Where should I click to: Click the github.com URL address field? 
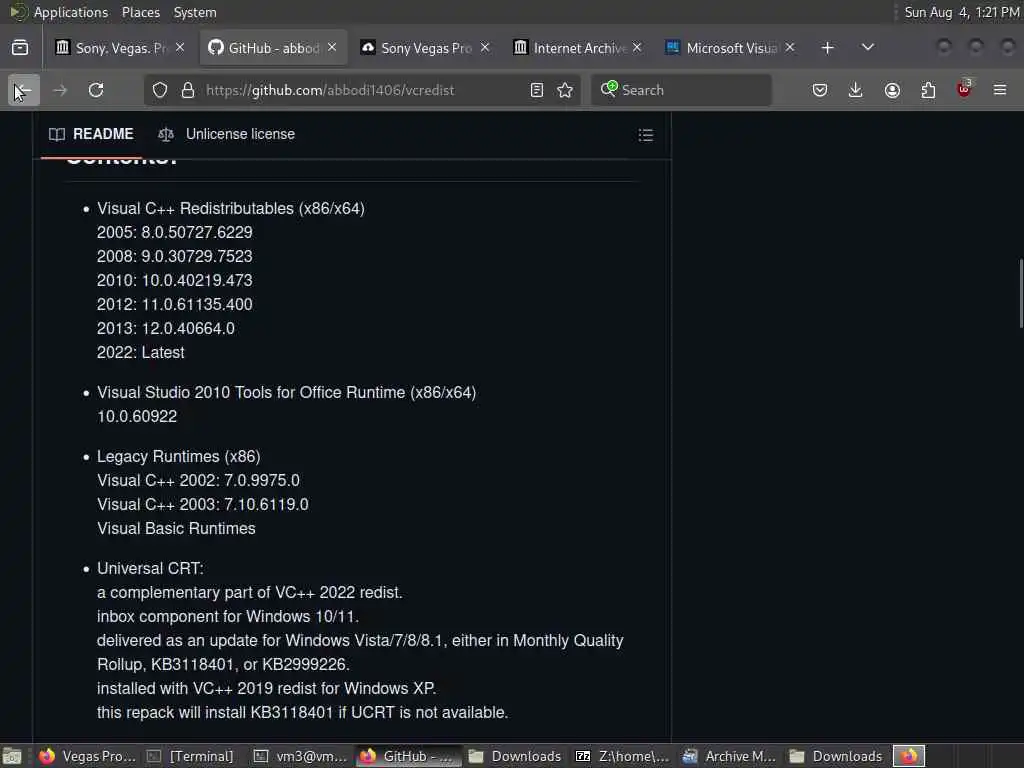[x=362, y=90]
